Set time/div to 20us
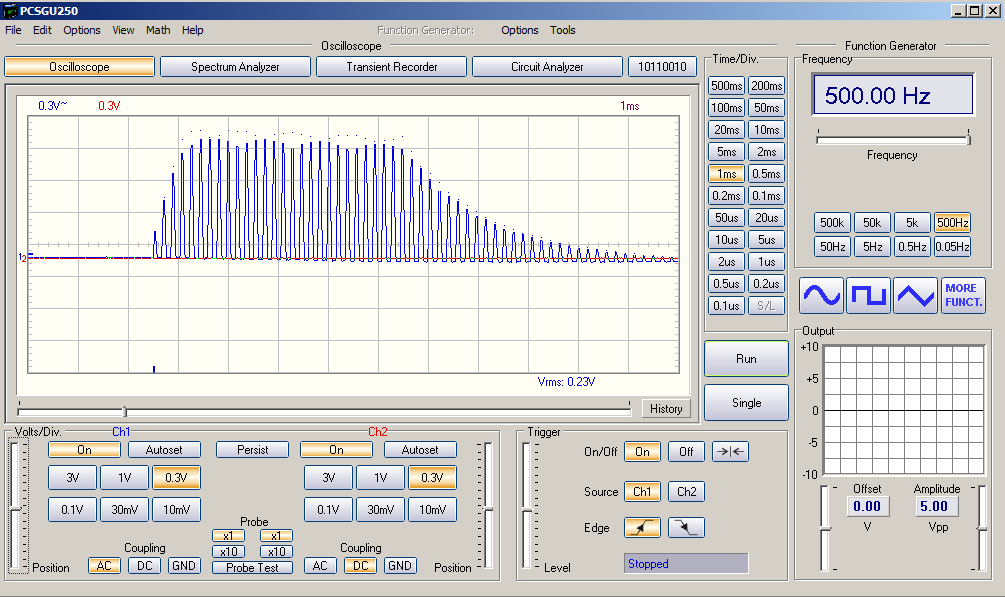 [x=766, y=217]
